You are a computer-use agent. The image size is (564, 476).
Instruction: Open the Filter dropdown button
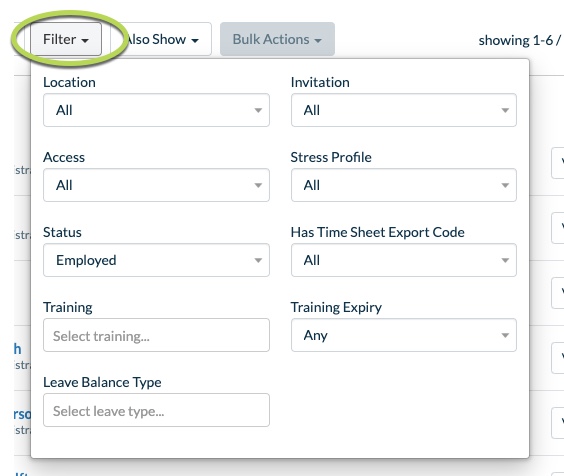coord(66,39)
